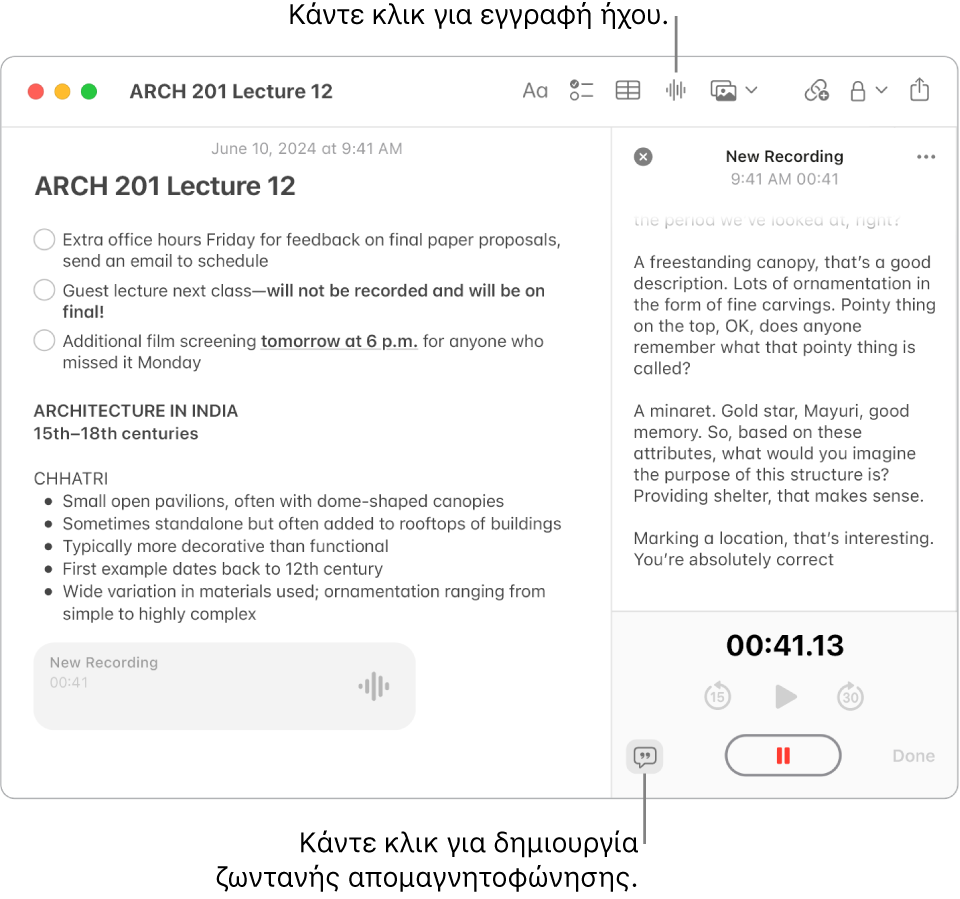Click the New Recording panel title

784,157
